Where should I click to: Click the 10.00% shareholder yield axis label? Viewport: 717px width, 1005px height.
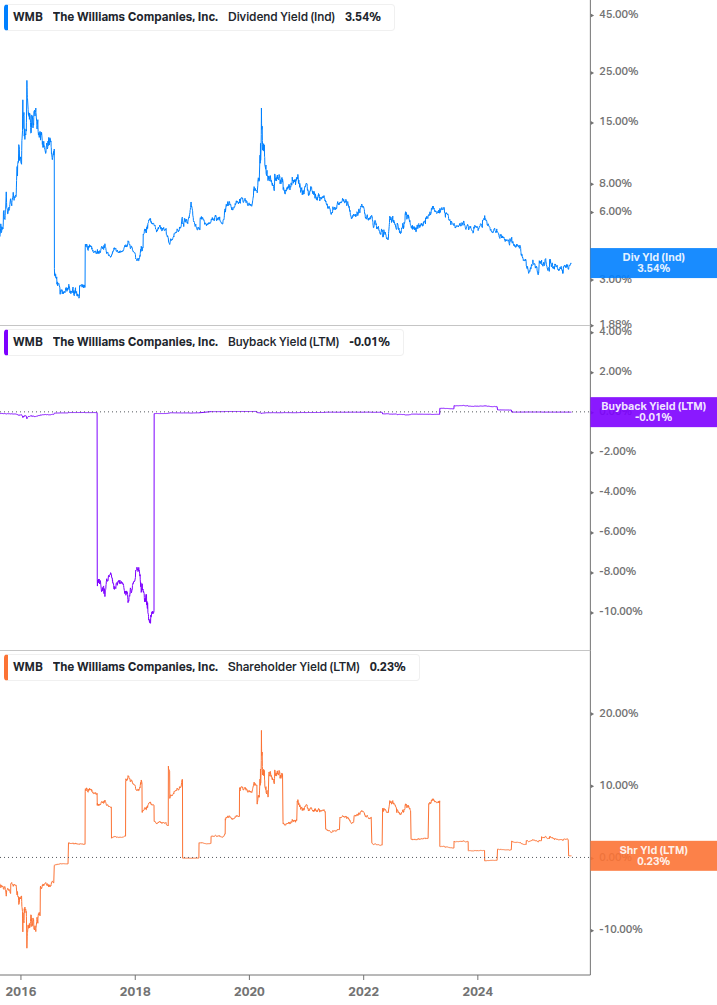[x=618, y=785]
